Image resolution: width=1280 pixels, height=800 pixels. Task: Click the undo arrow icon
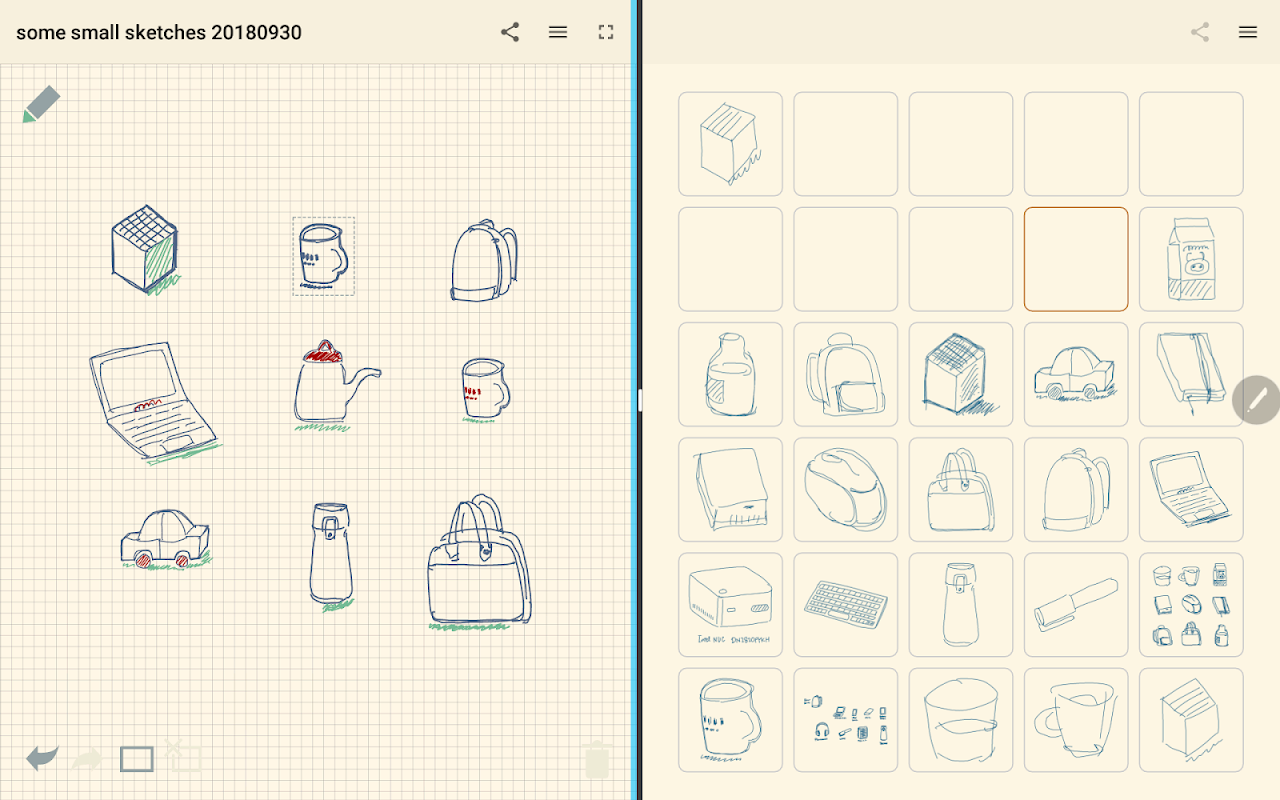coord(42,758)
